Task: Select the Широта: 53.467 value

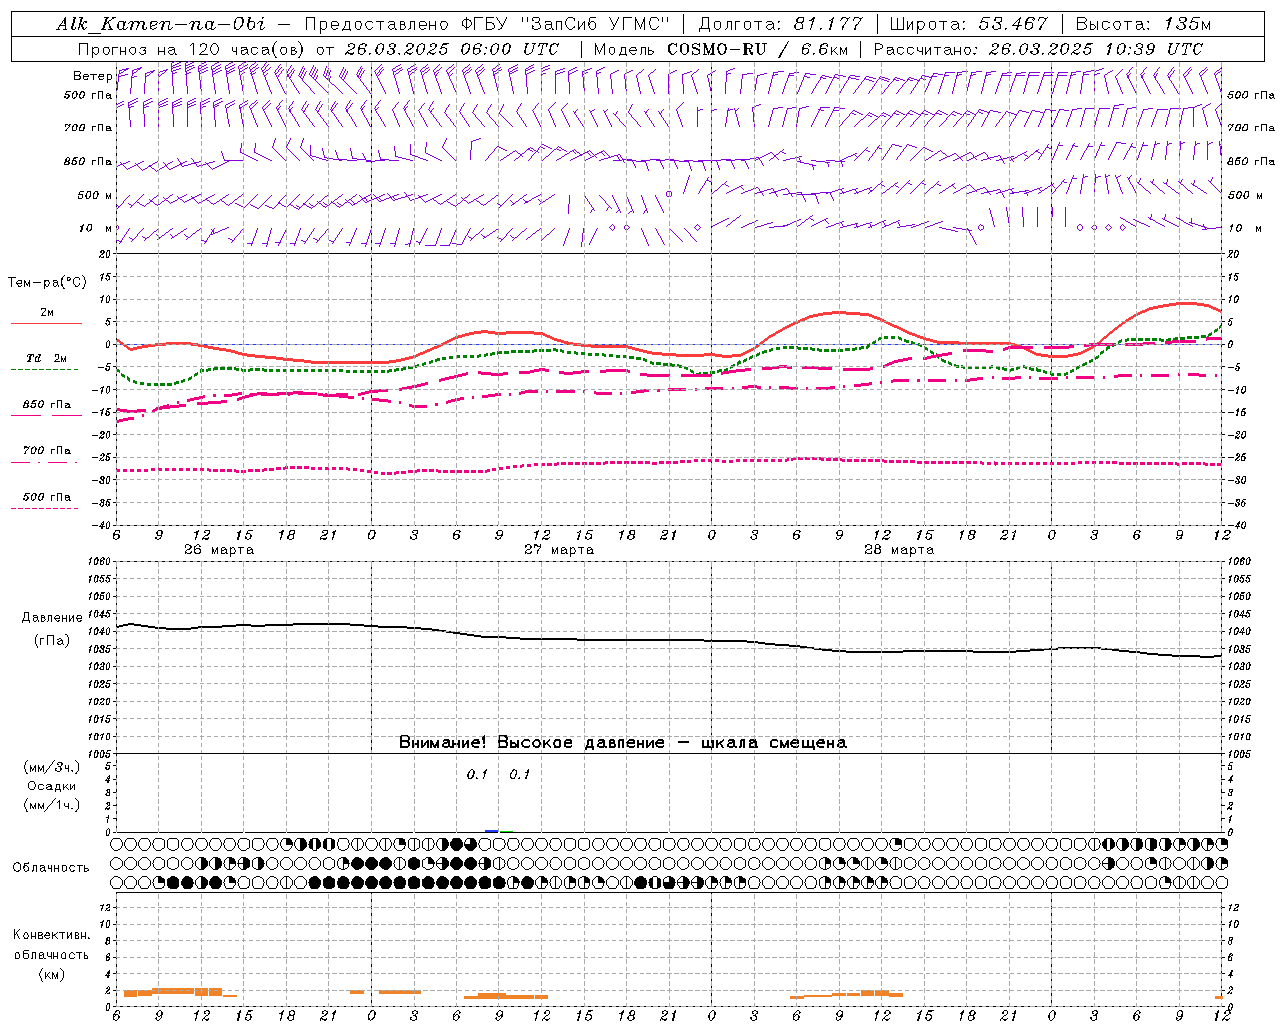Action: [x=968, y=24]
